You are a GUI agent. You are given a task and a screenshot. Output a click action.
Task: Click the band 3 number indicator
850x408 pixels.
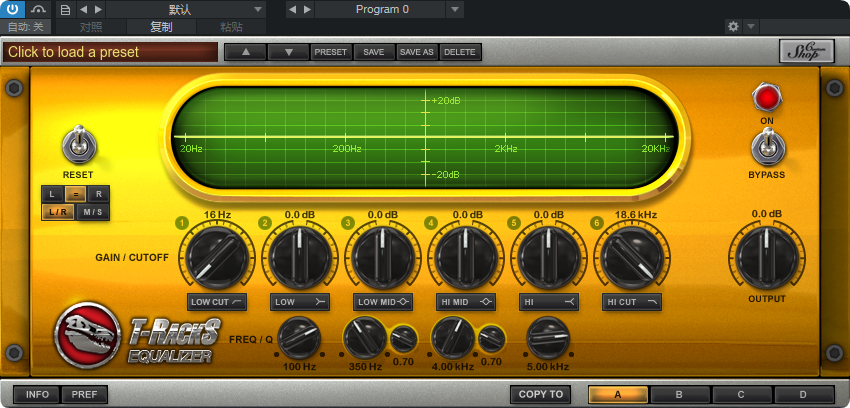[x=347, y=223]
